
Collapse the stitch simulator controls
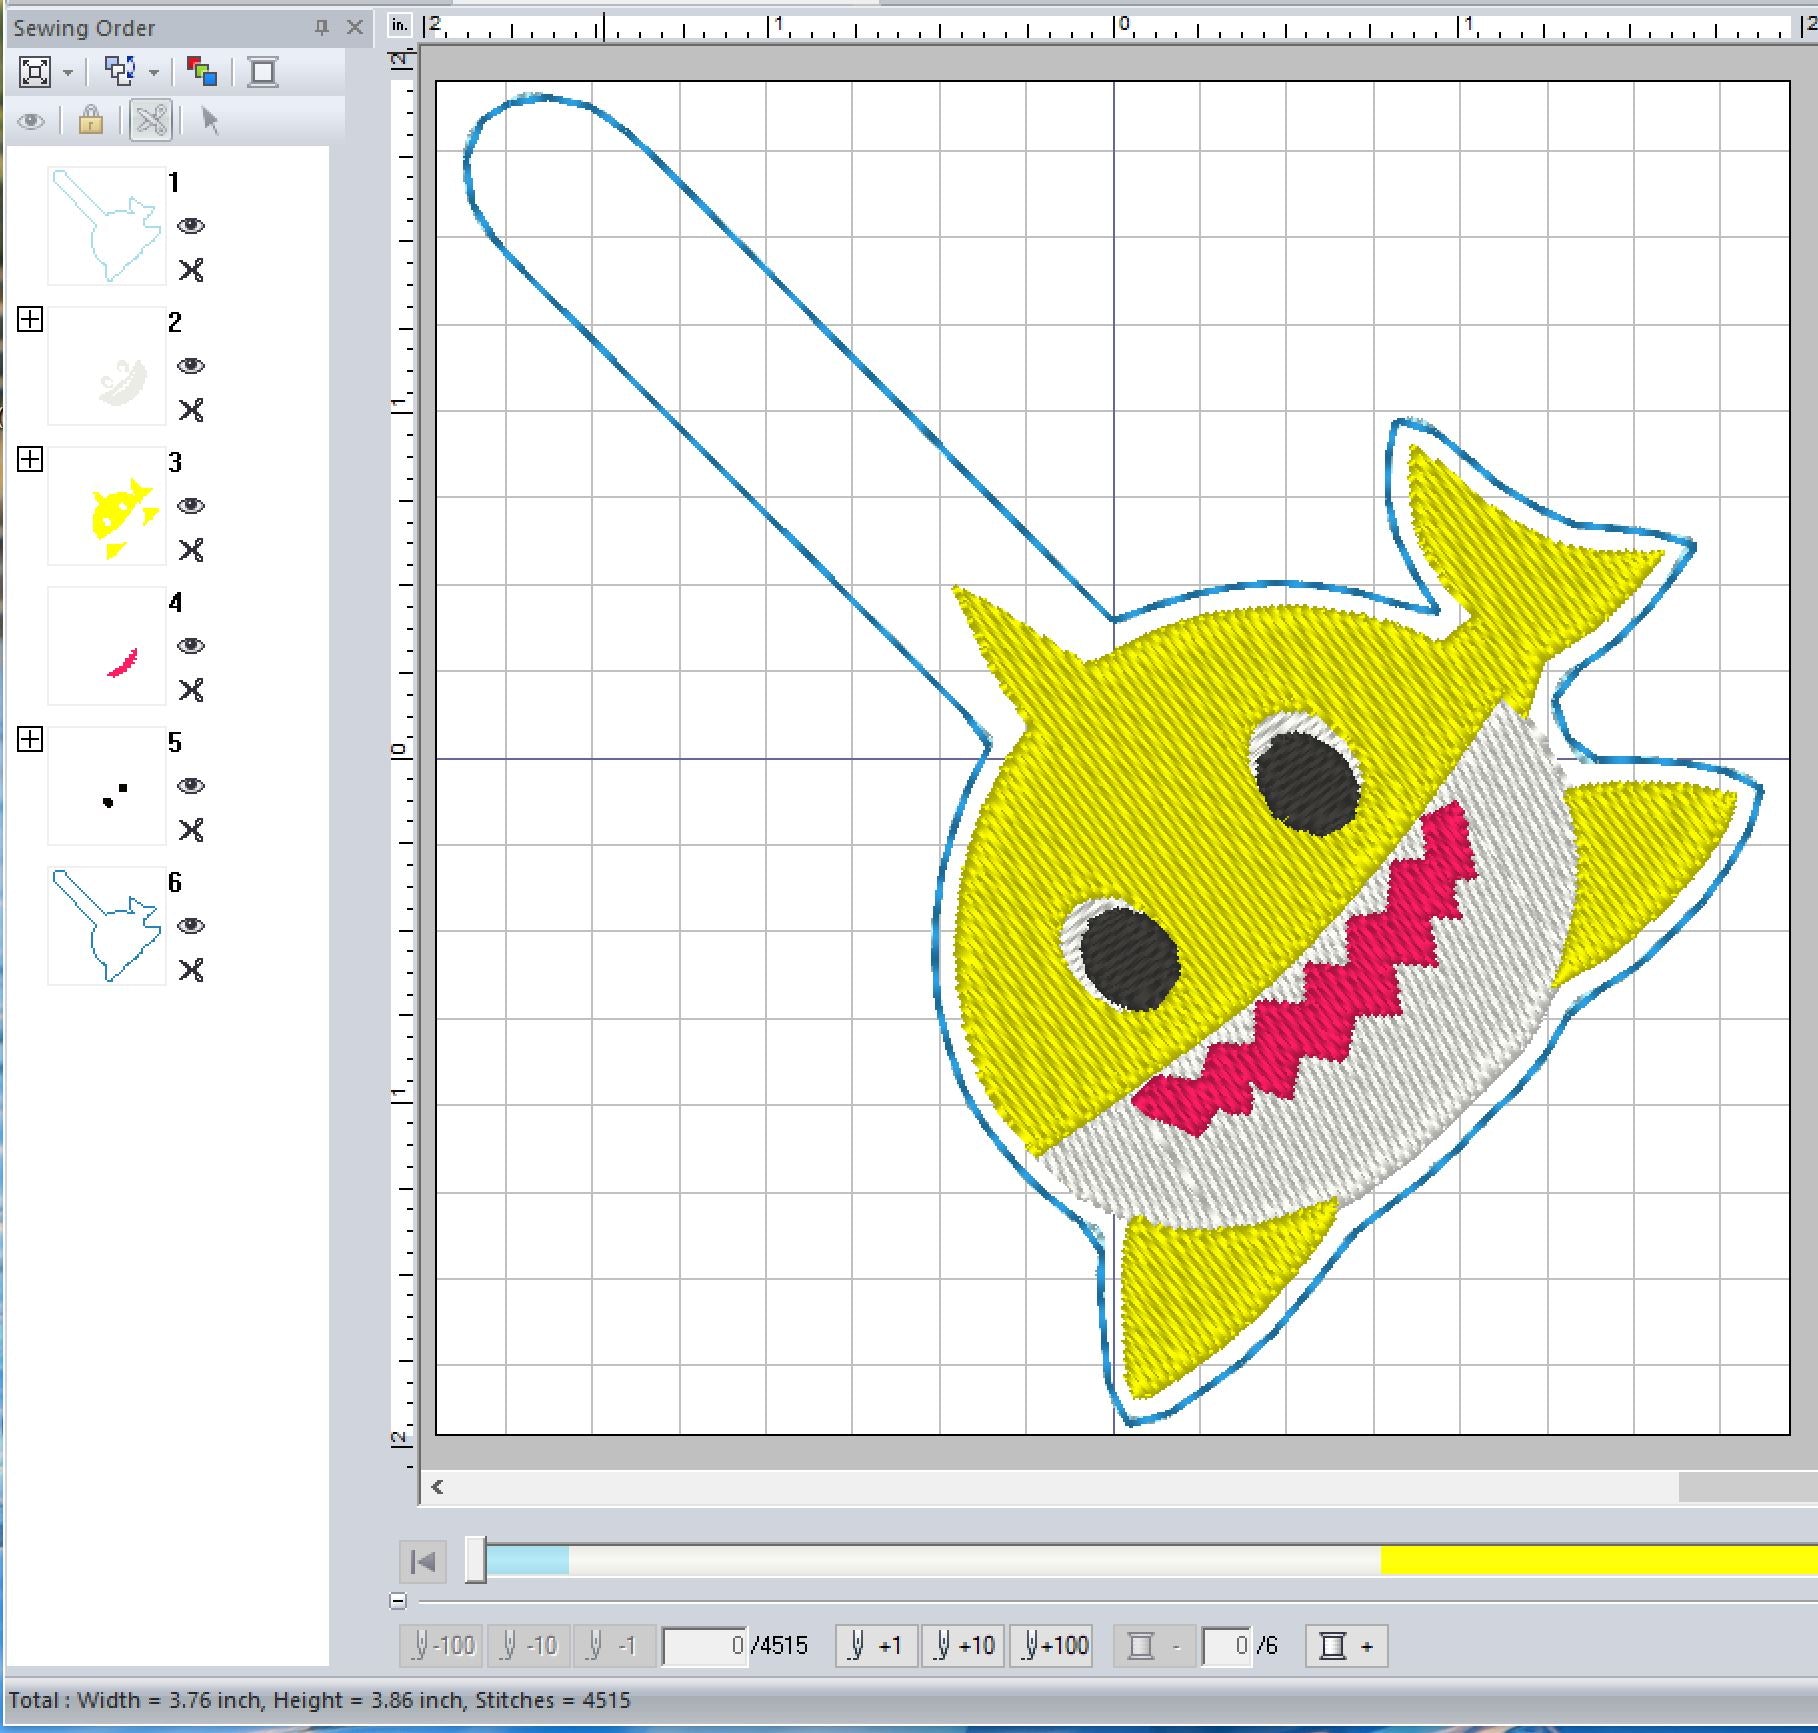pyautogui.click(x=398, y=1601)
